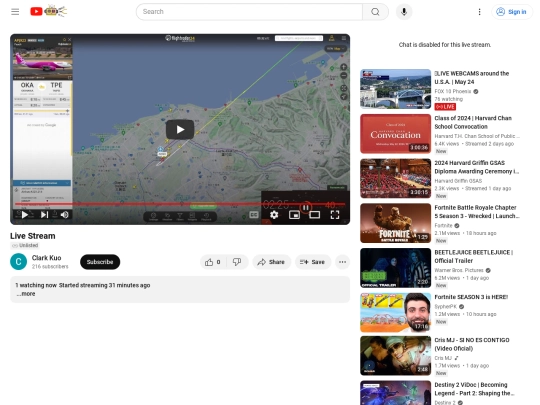This screenshot has height=405, width=540.
Task: Click the Sign in button
Action: click(x=511, y=12)
